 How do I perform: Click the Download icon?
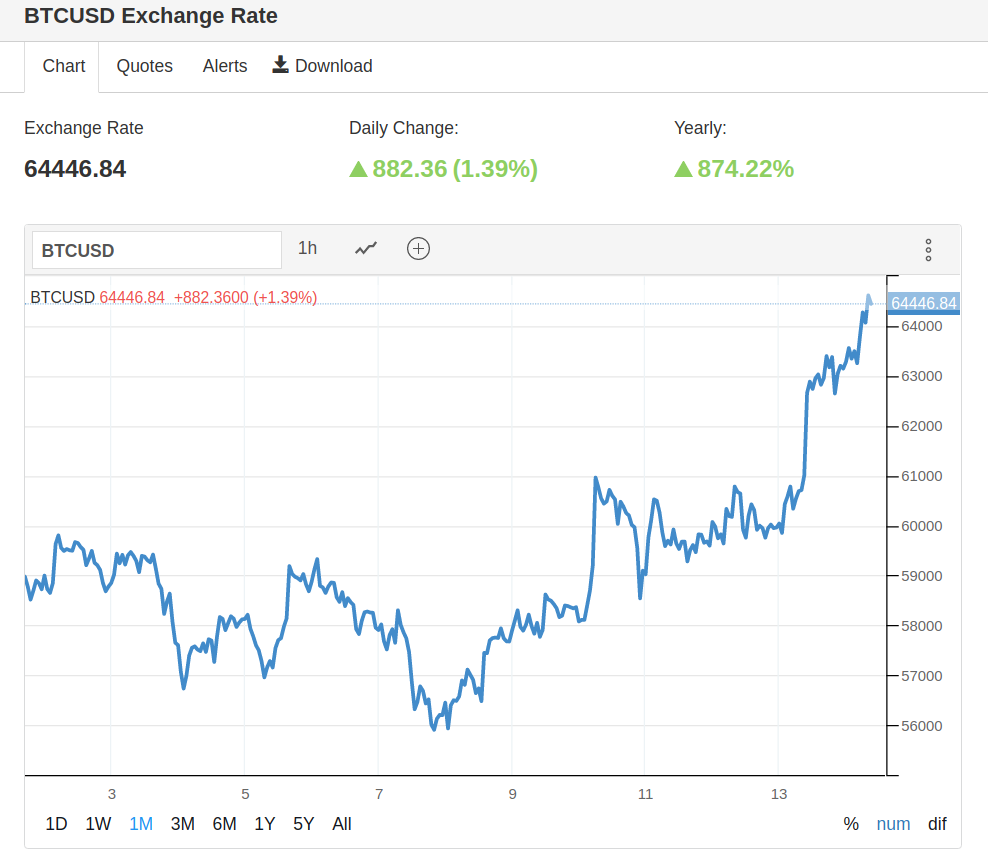click(281, 65)
